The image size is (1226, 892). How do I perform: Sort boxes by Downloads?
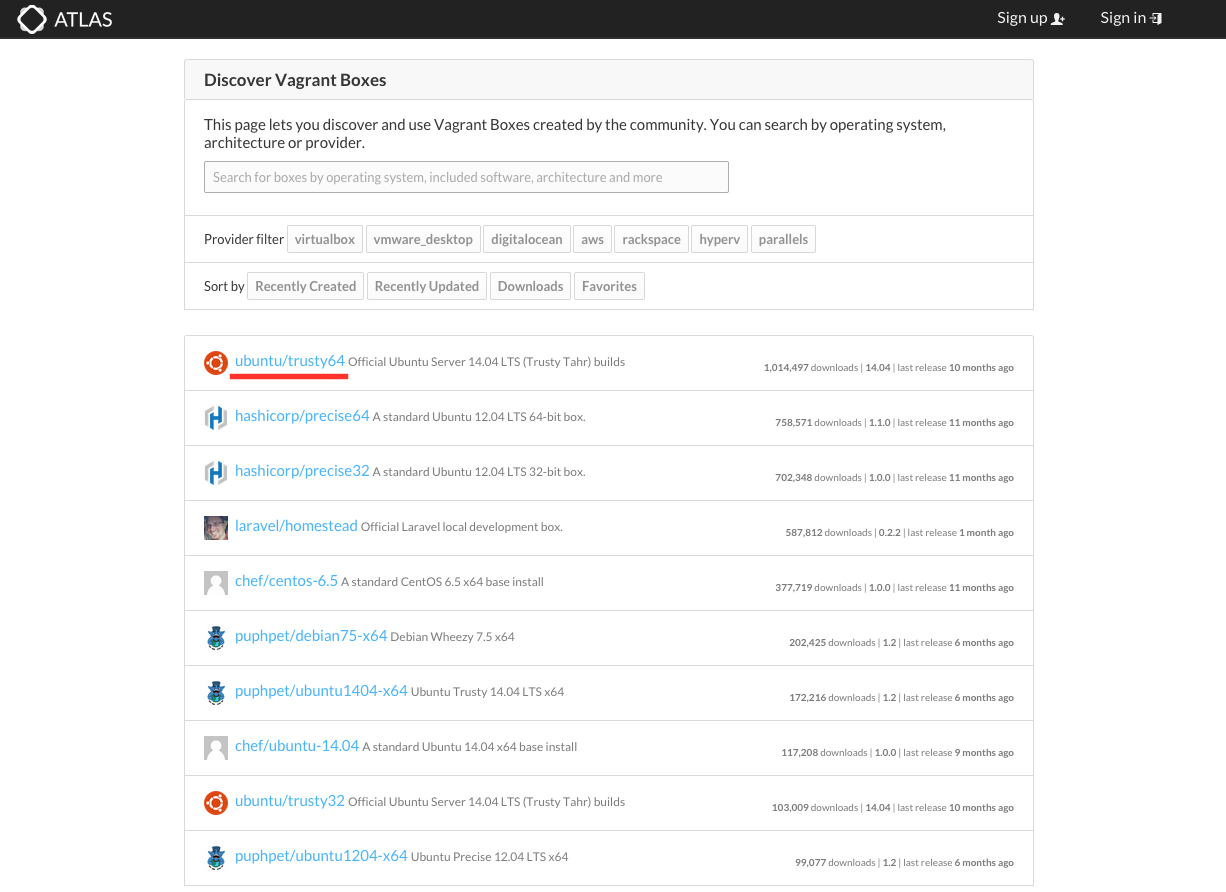[x=530, y=286]
